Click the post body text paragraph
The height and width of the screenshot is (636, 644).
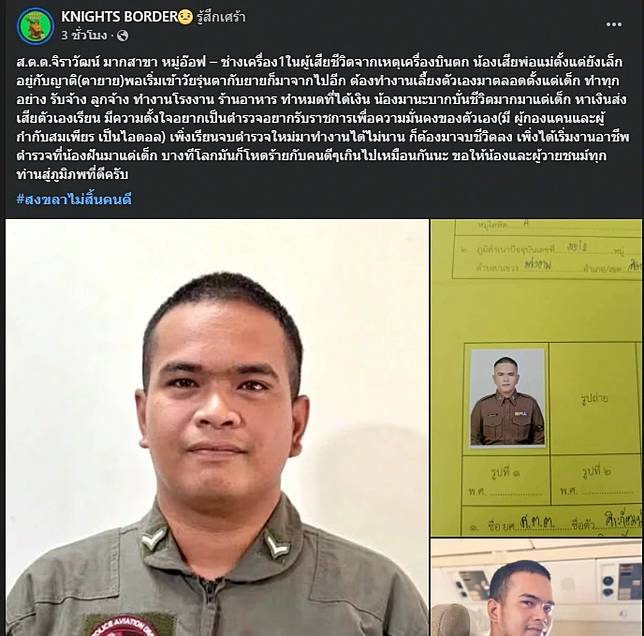click(x=322, y=118)
